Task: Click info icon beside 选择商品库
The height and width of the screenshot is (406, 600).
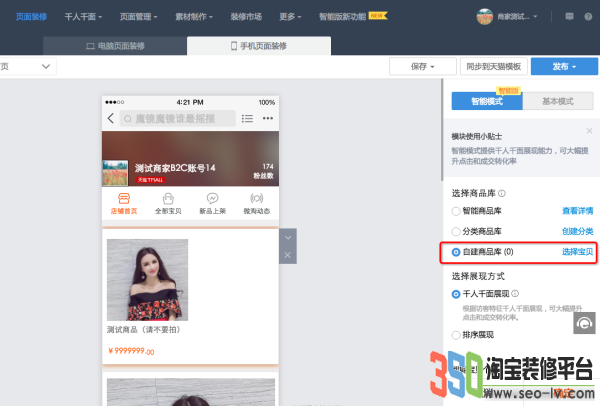Action: pos(502,193)
